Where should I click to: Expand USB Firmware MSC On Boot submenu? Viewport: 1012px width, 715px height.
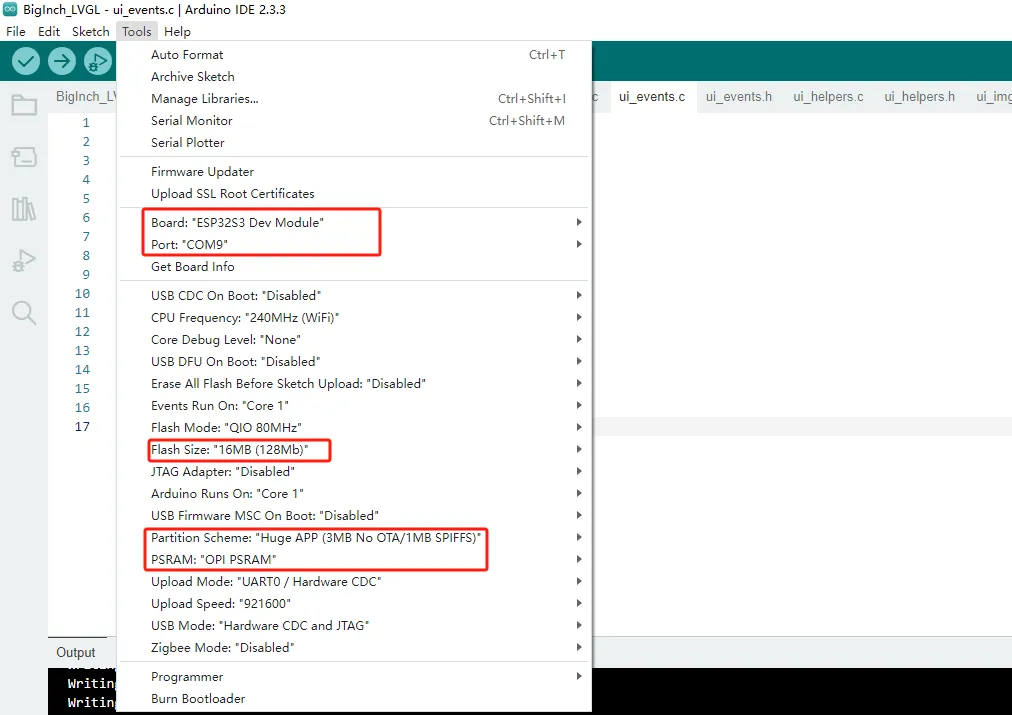(x=354, y=516)
